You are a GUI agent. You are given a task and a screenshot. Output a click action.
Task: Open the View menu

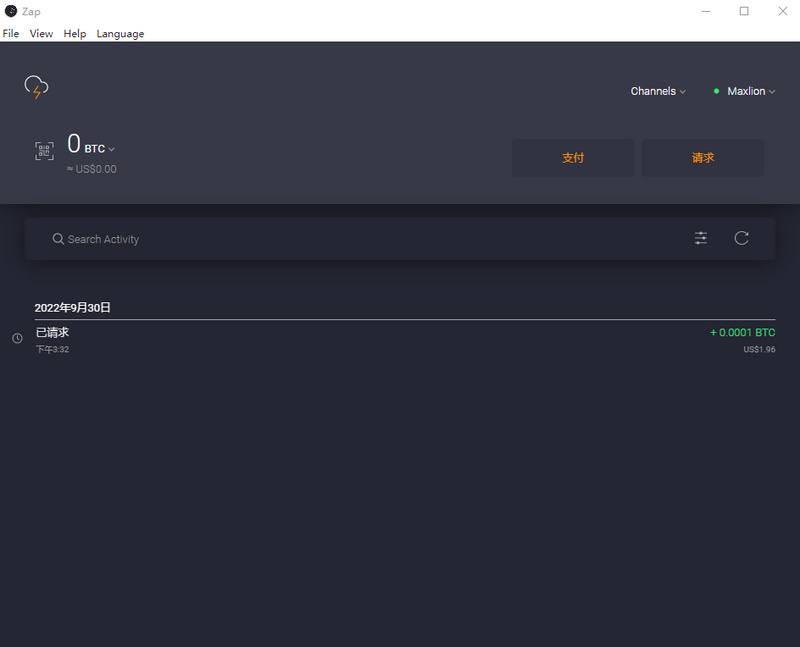[41, 34]
